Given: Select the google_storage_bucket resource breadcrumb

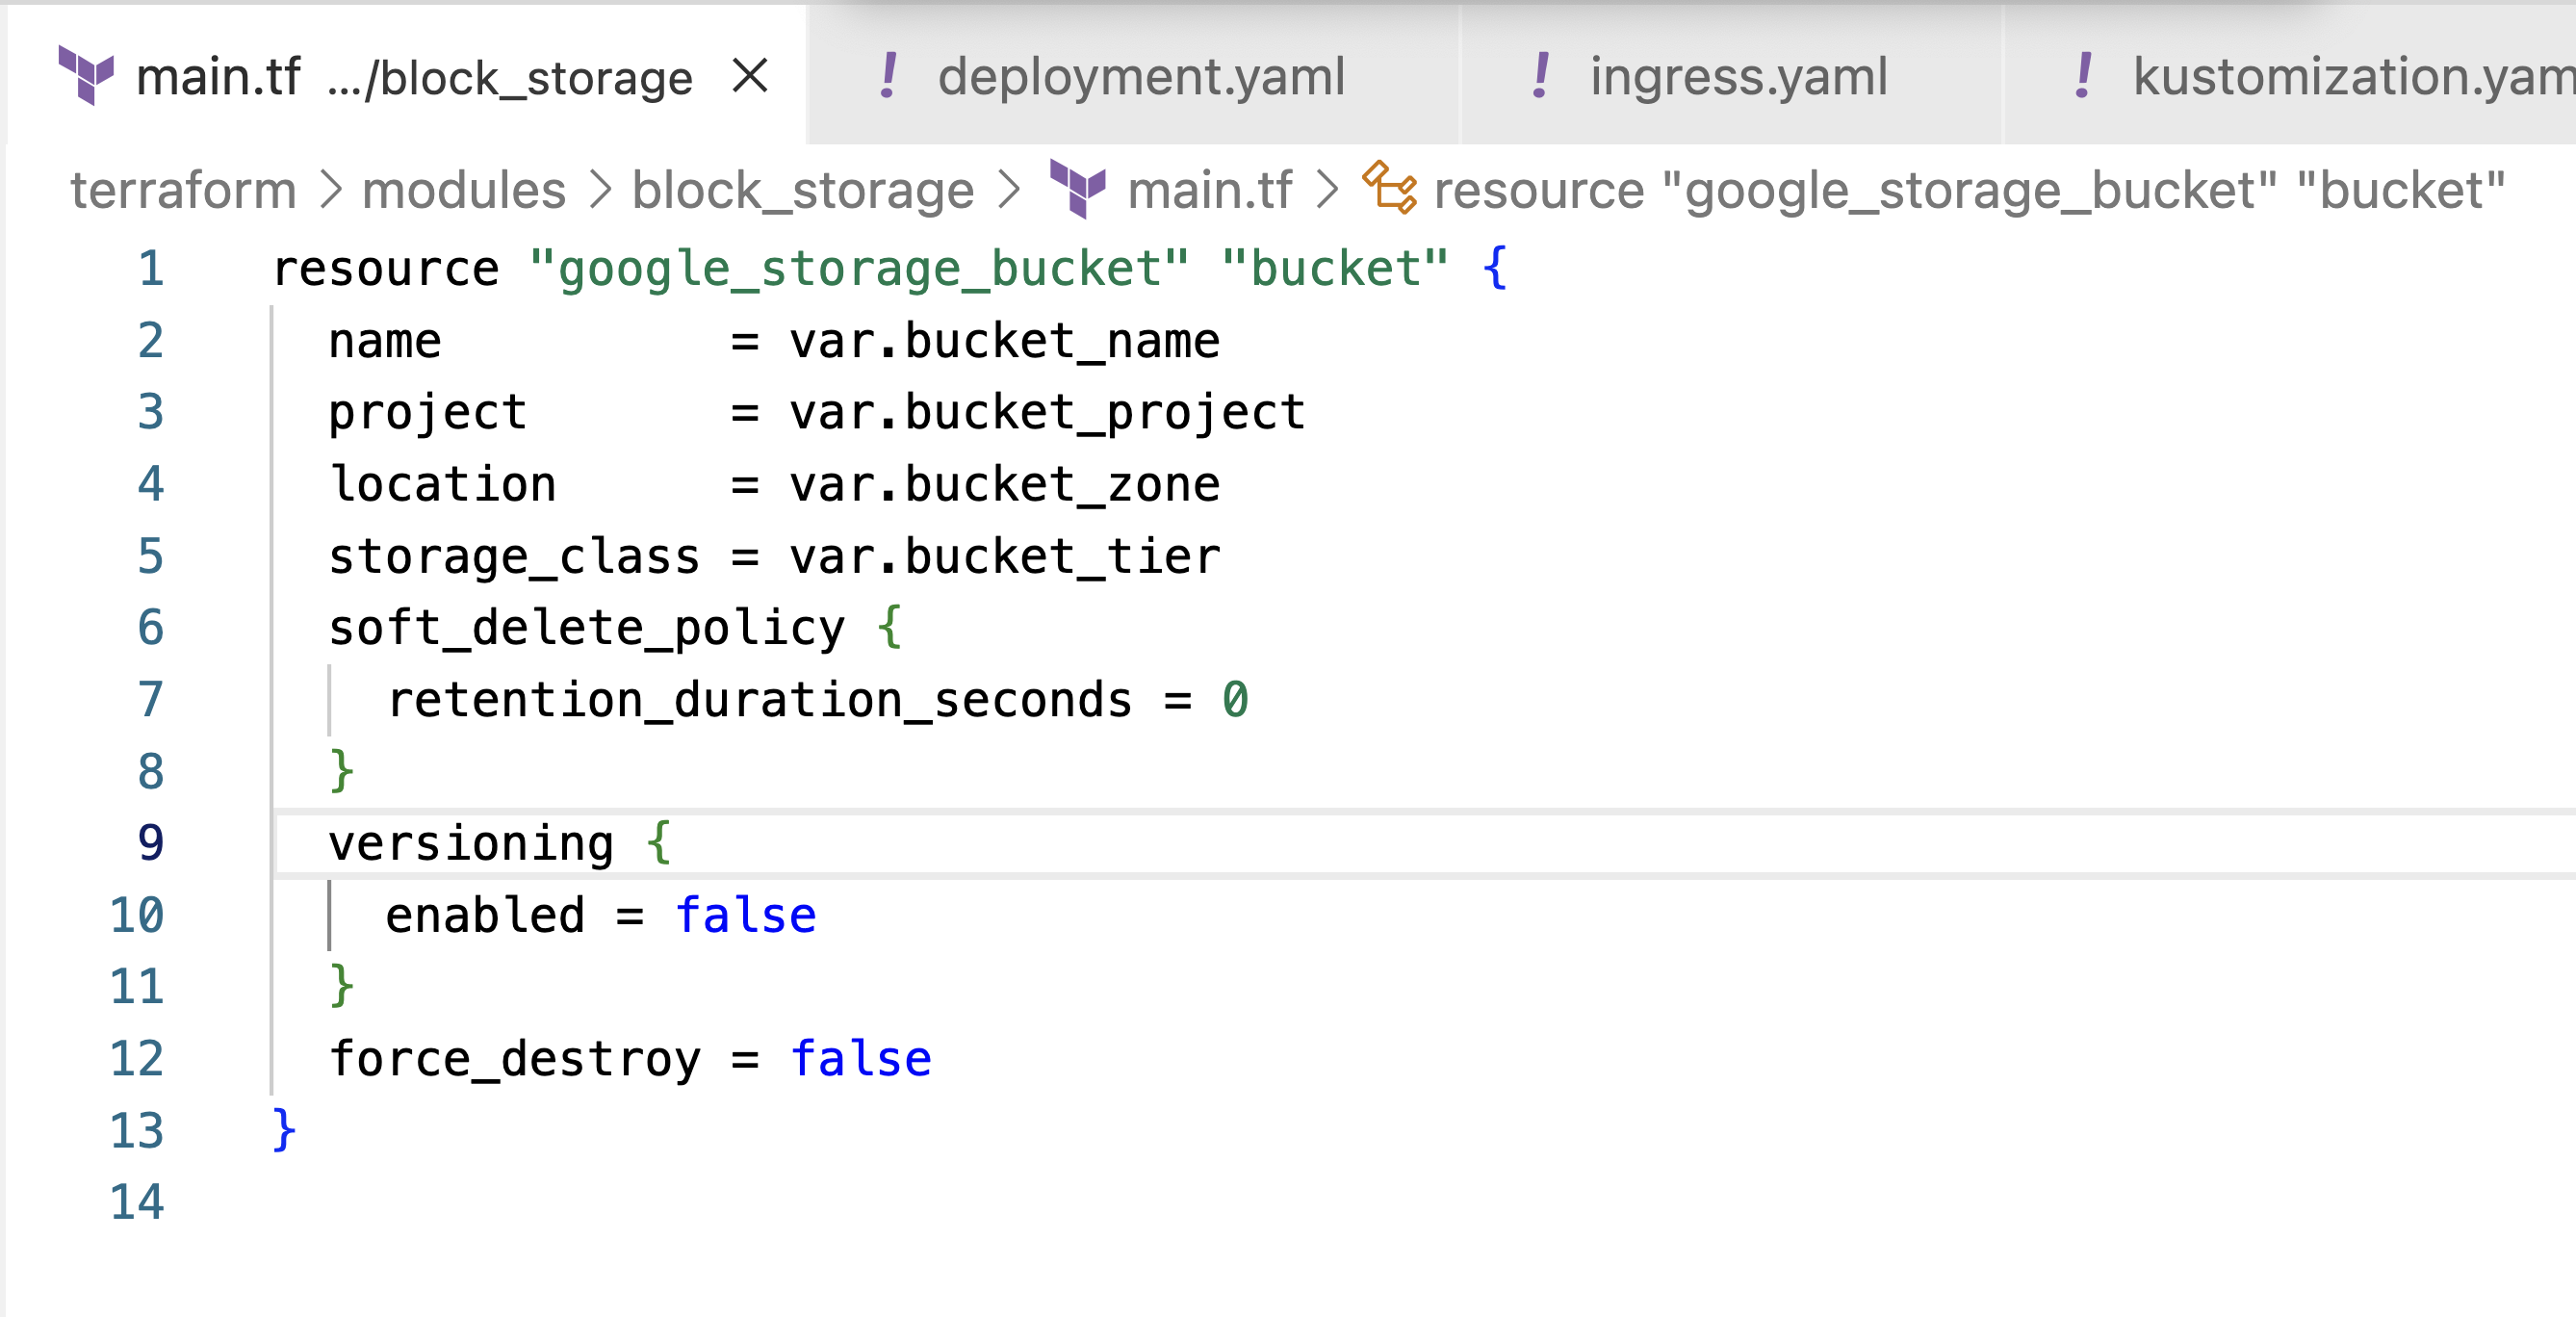Looking at the screenshot, I should pyautogui.click(x=1969, y=190).
